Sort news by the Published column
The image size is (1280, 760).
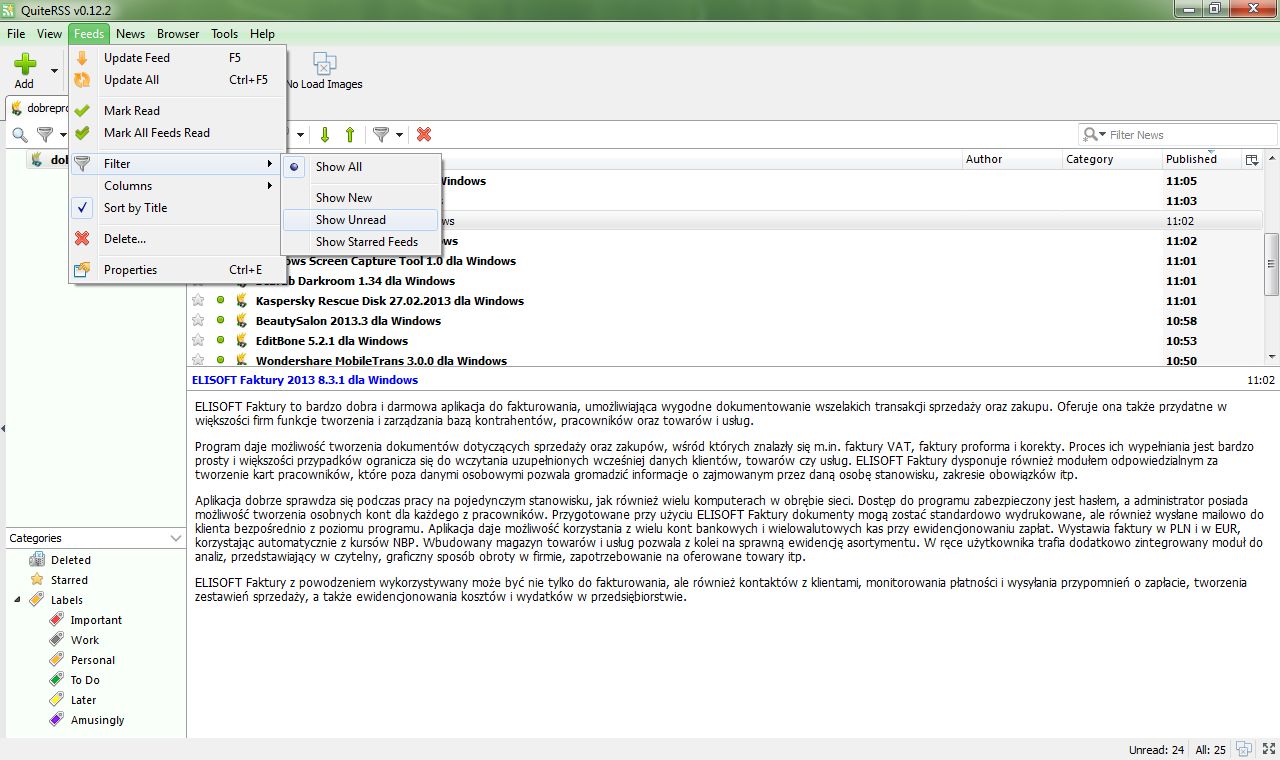tap(1201, 159)
